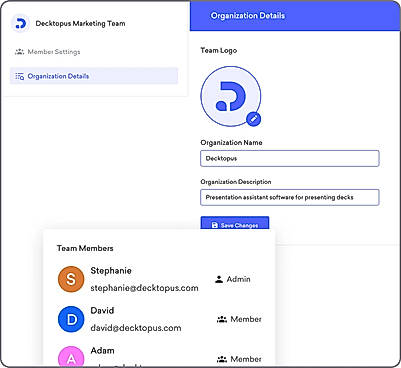The height and width of the screenshot is (368, 401).
Task: Click the Decktopus logo beside team name
Action: [x=20, y=23]
